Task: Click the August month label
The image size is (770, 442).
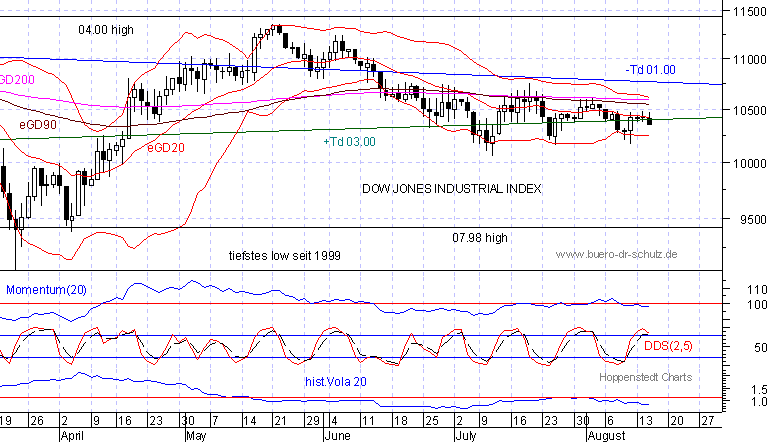Action: [607, 436]
